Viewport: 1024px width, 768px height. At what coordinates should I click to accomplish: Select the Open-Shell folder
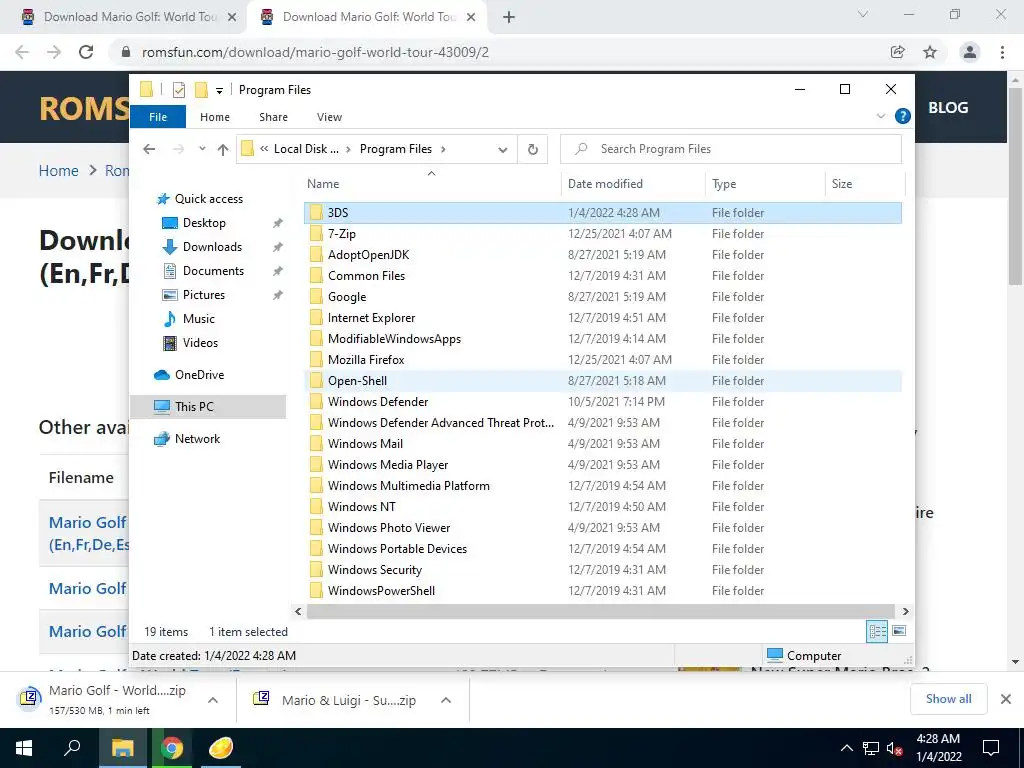(602, 381)
